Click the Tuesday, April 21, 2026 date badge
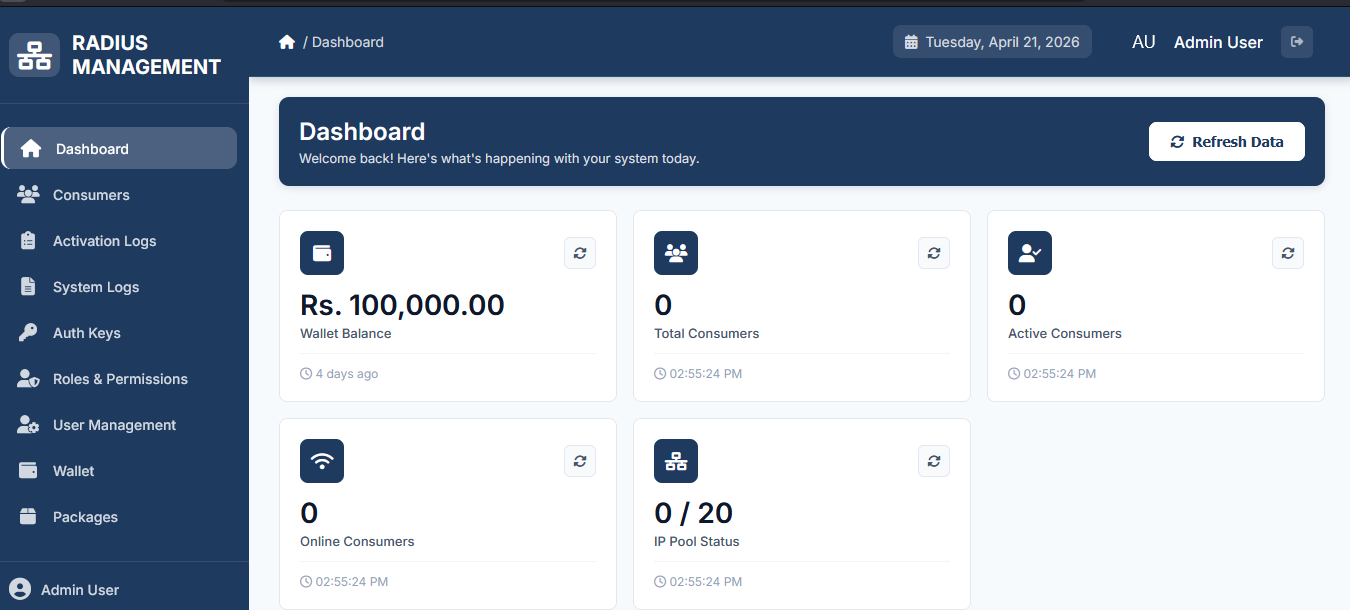The image size is (1350, 610). [x=992, y=42]
